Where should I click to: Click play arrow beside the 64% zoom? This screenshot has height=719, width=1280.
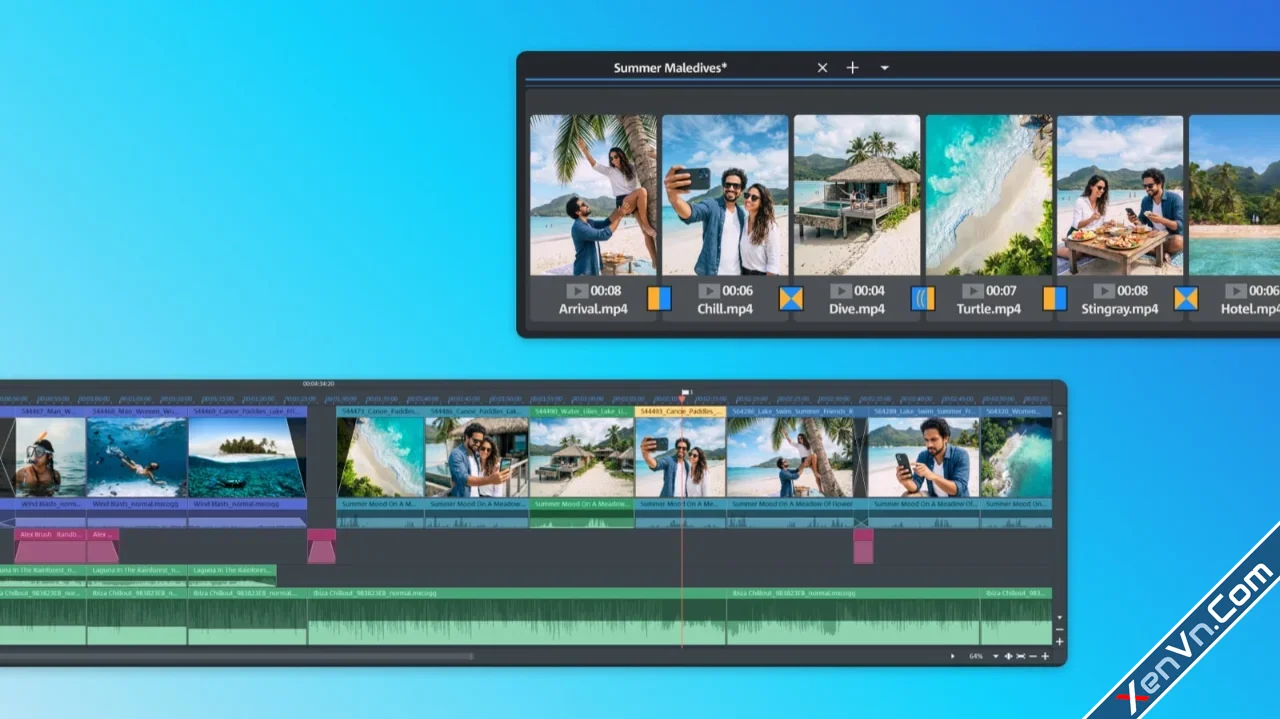(x=952, y=657)
